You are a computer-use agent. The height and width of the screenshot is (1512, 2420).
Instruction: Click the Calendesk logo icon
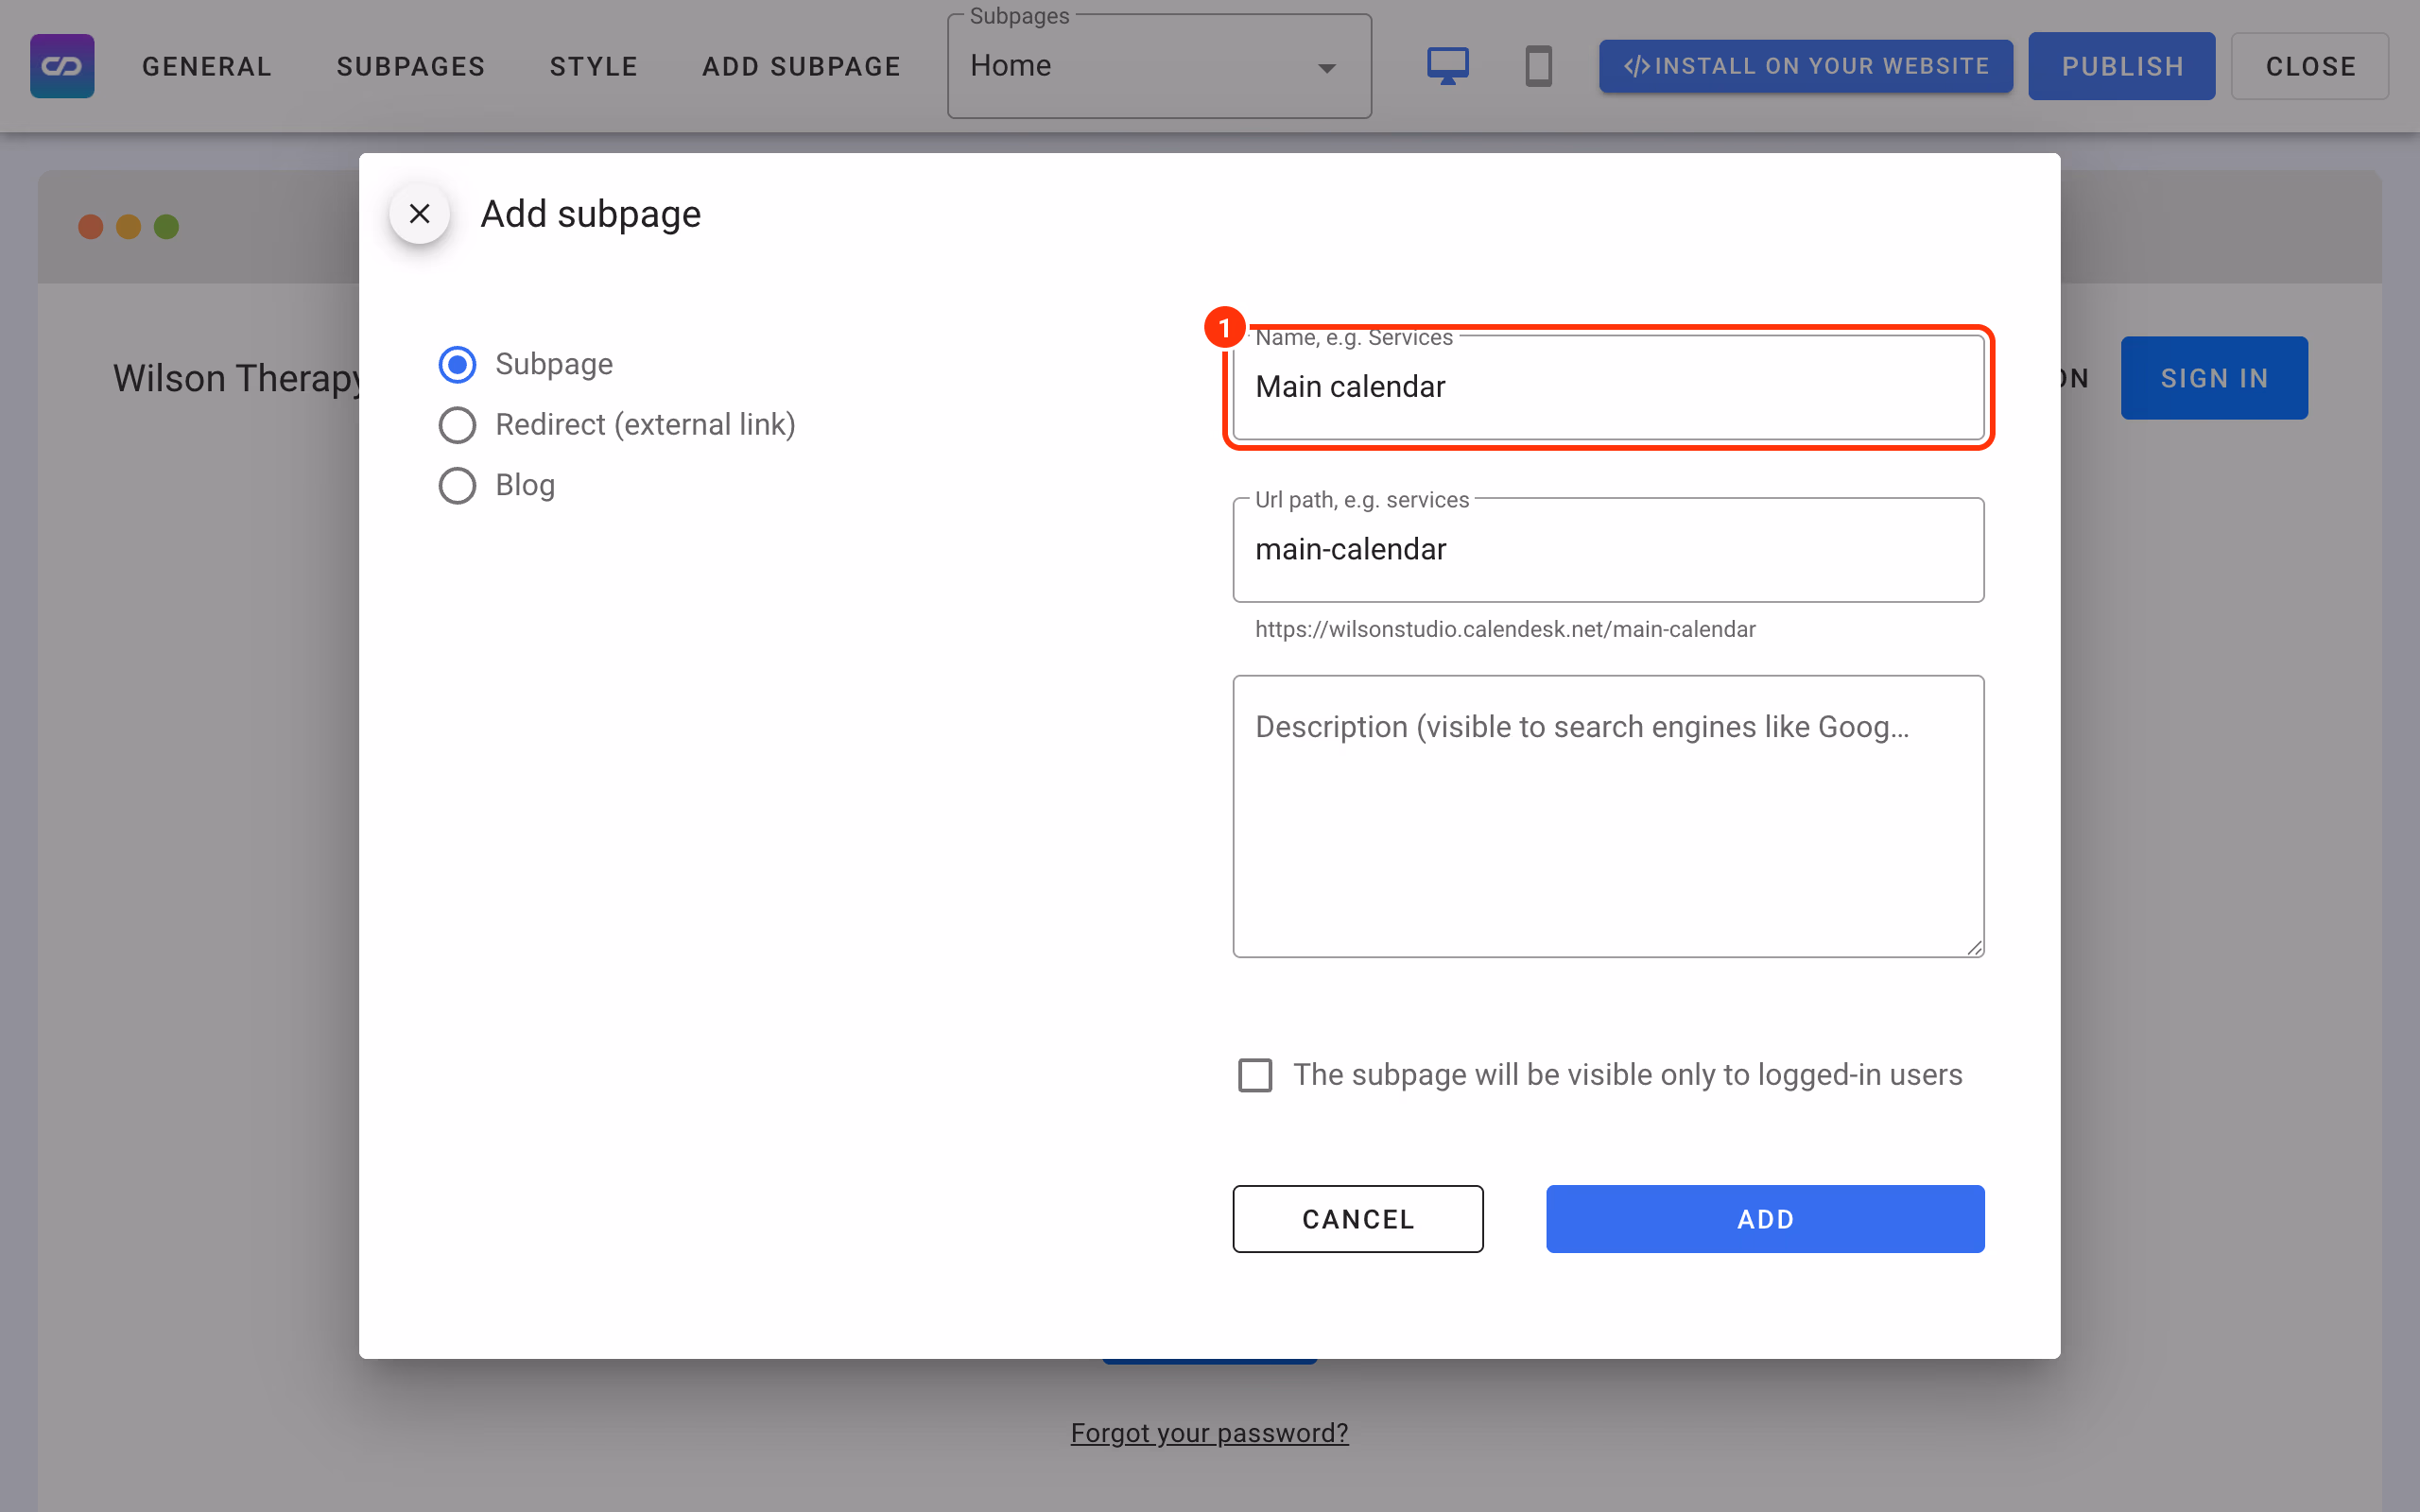pyautogui.click(x=62, y=66)
